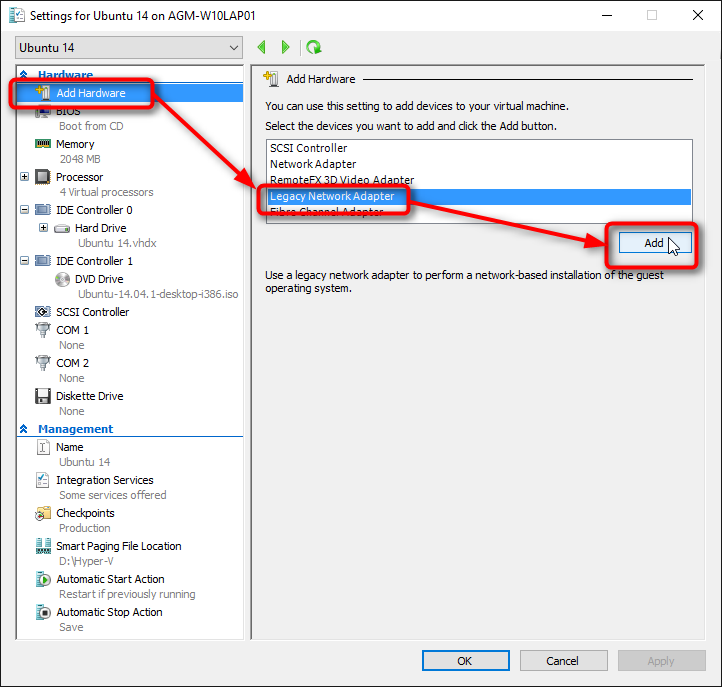
Task: Click the Diskette Drive floppy icon
Action: coord(43,396)
